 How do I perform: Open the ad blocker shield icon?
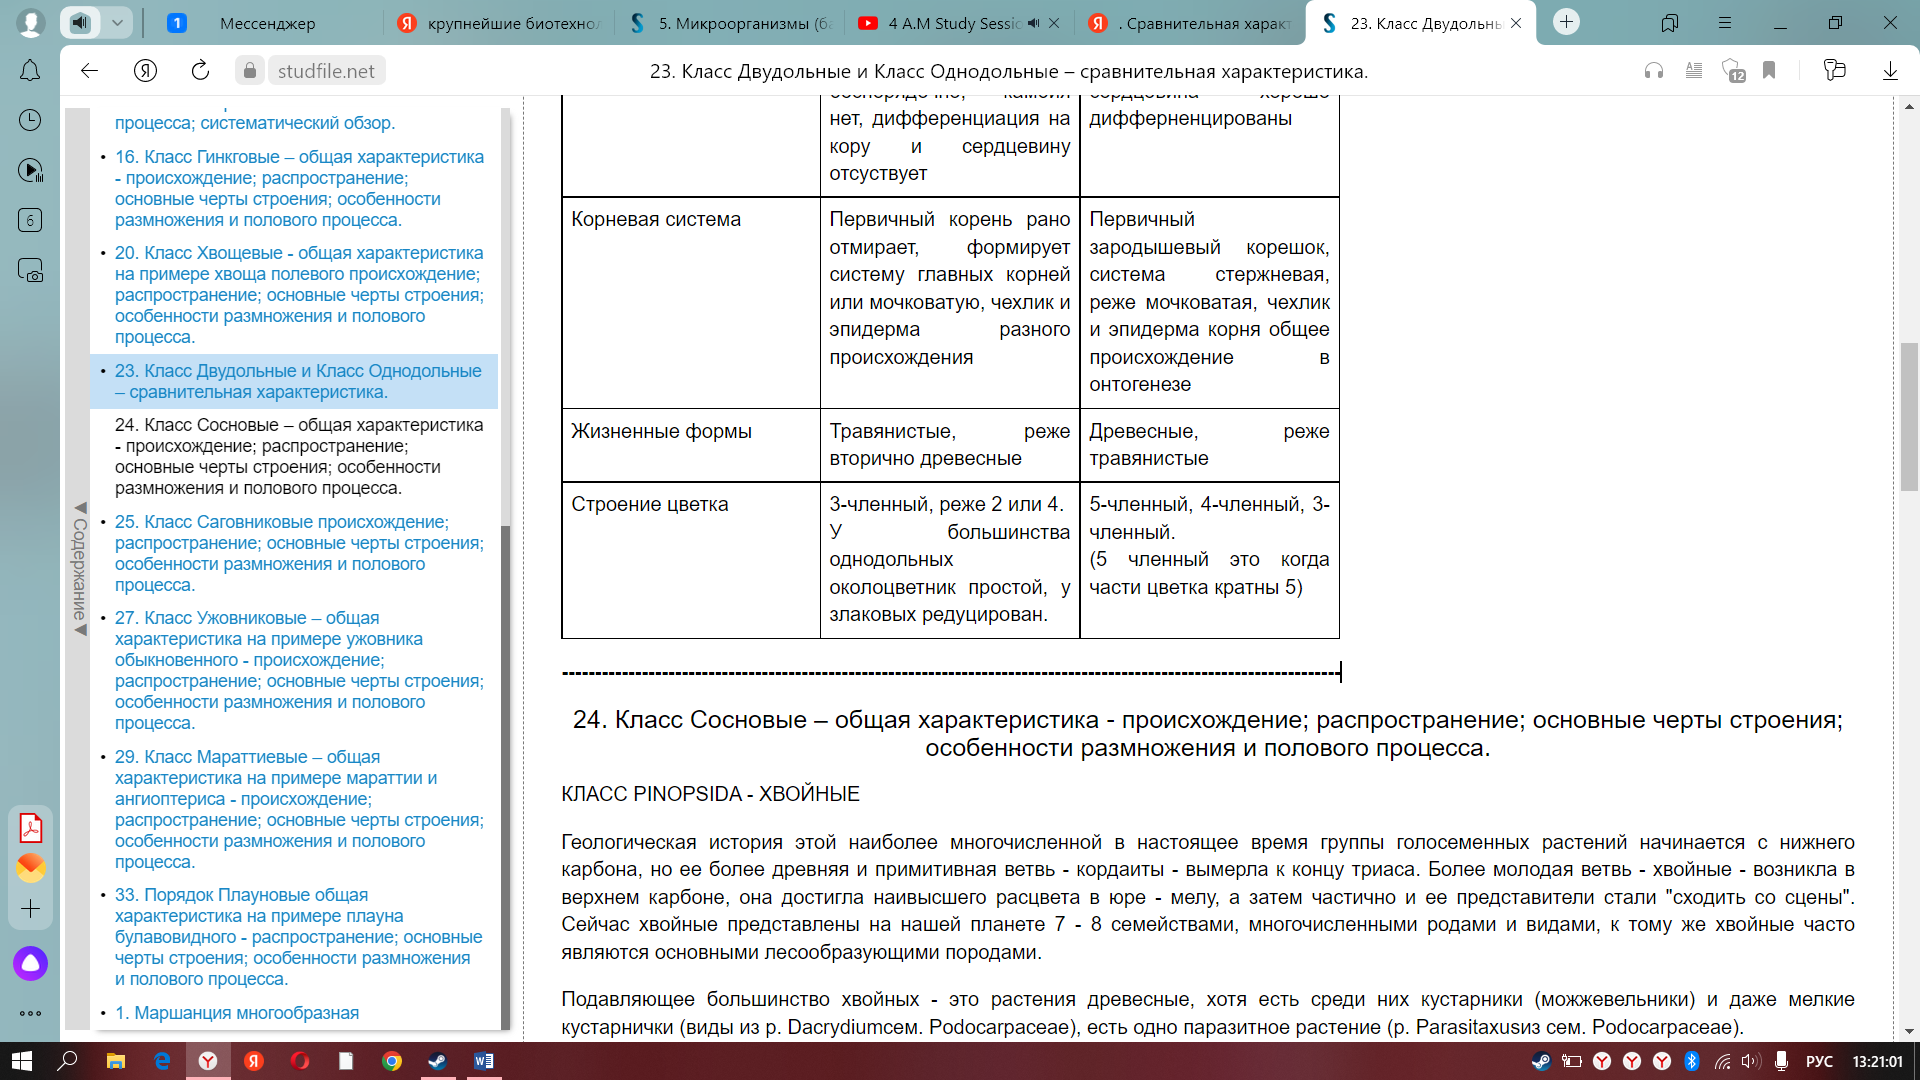click(x=1733, y=70)
